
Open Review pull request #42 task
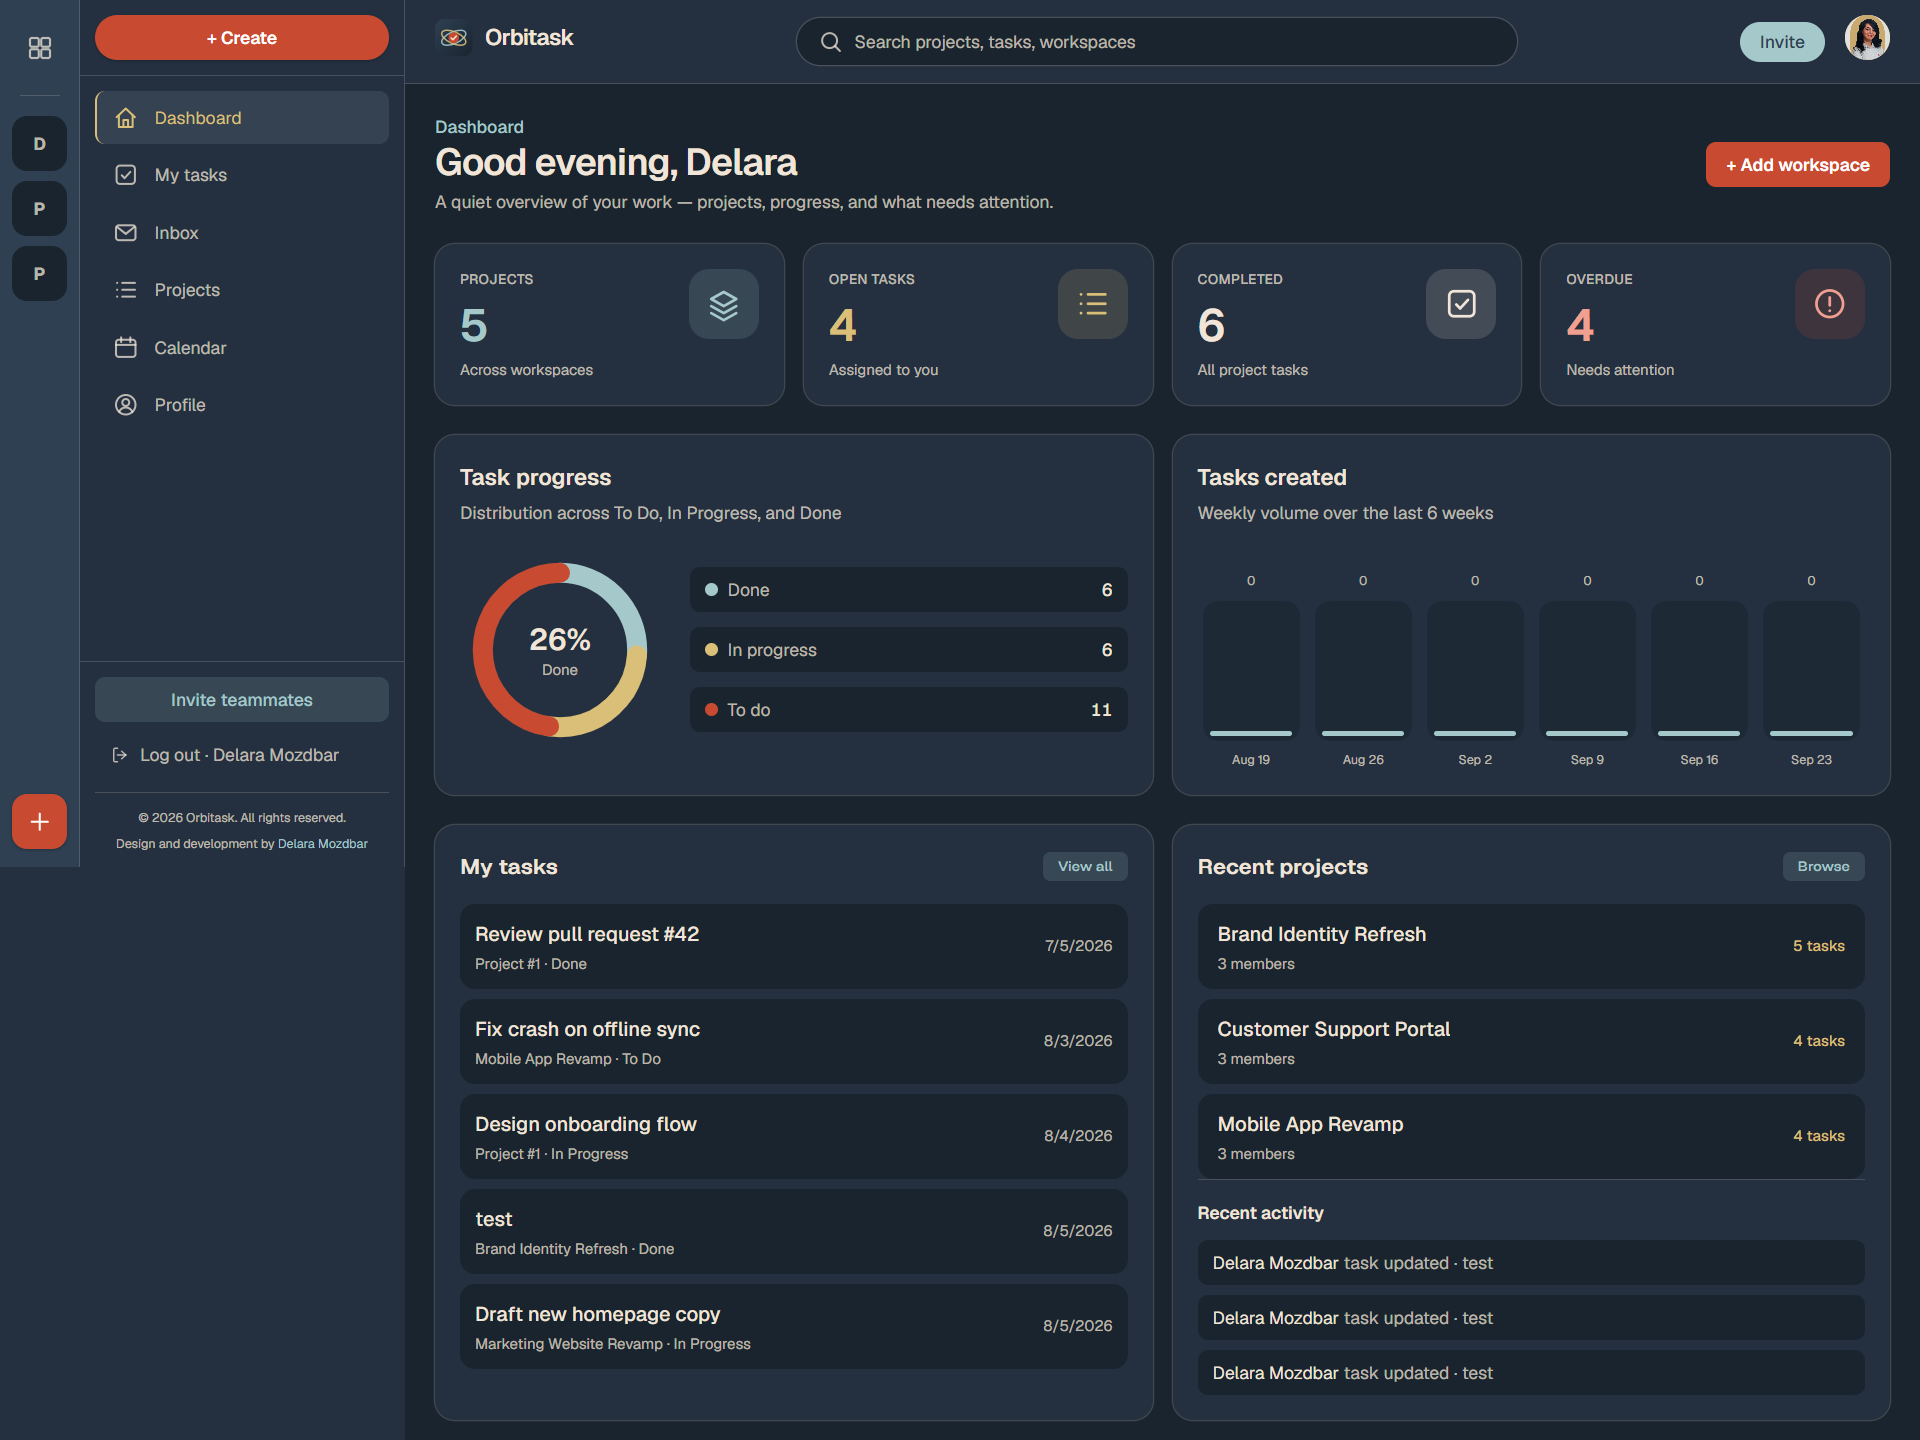[x=793, y=946]
